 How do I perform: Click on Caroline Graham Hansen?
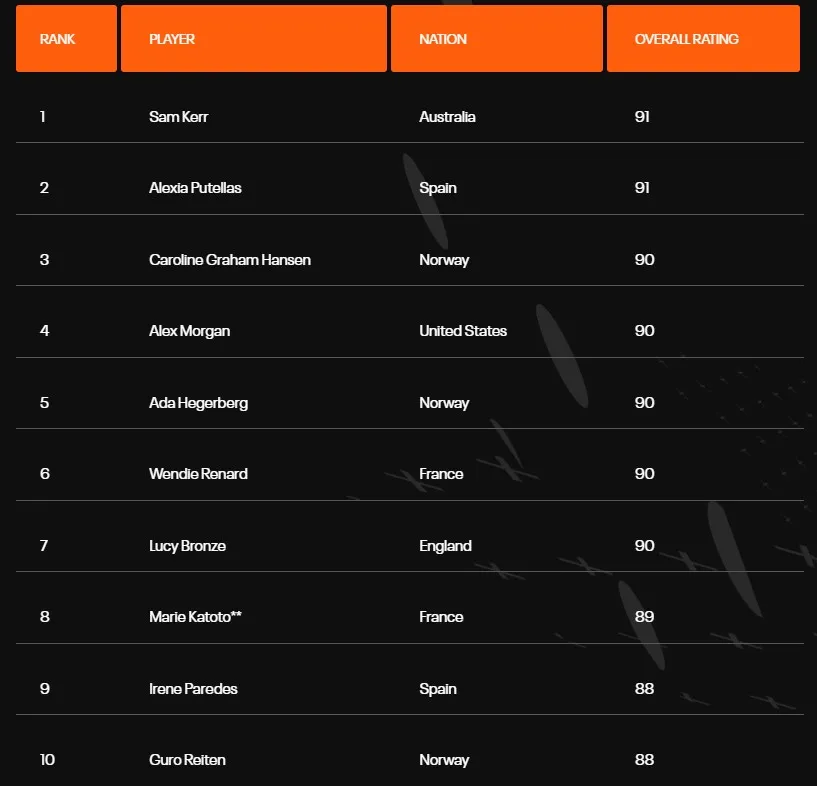[x=230, y=260]
